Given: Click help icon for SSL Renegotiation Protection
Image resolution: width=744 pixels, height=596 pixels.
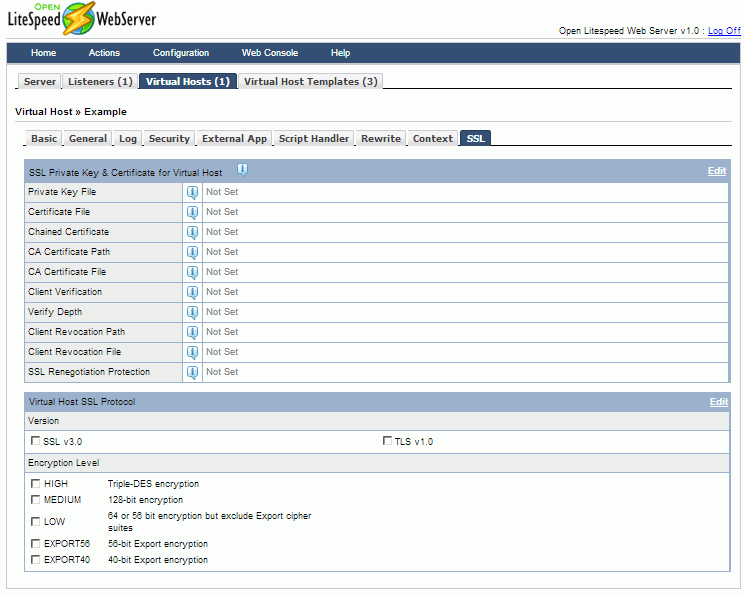Looking at the screenshot, I should 192,372.
